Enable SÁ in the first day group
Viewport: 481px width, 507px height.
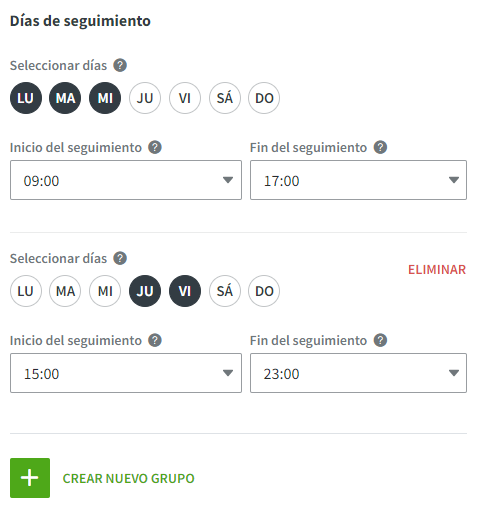pos(225,98)
